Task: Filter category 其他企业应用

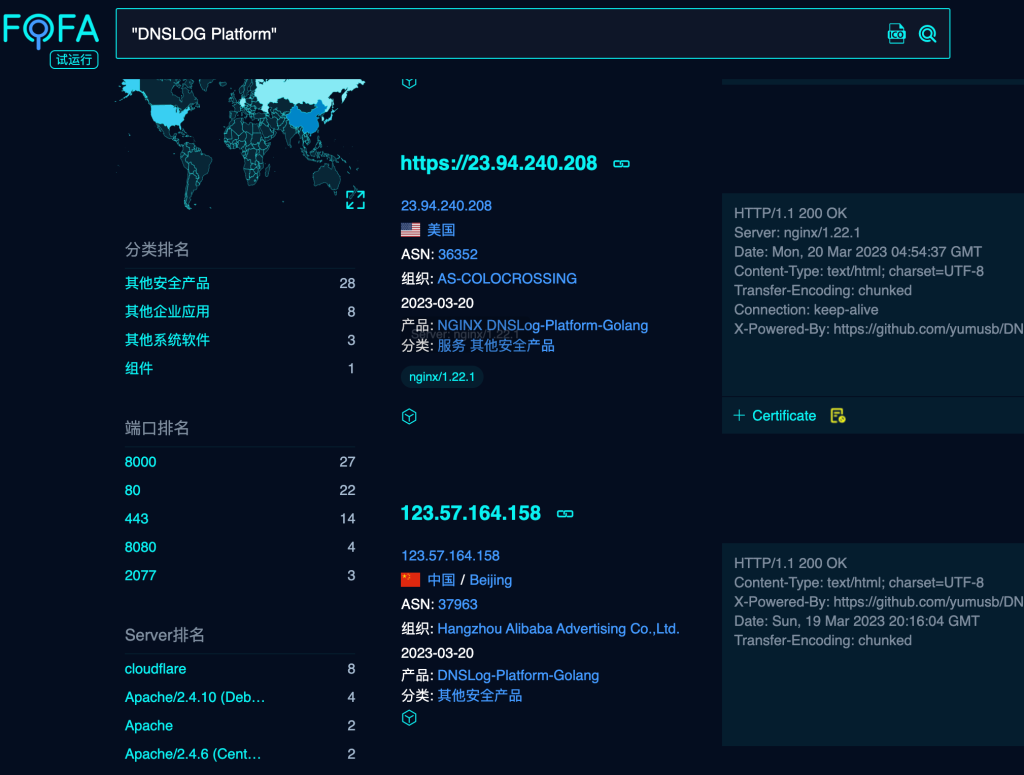Action: (x=167, y=311)
